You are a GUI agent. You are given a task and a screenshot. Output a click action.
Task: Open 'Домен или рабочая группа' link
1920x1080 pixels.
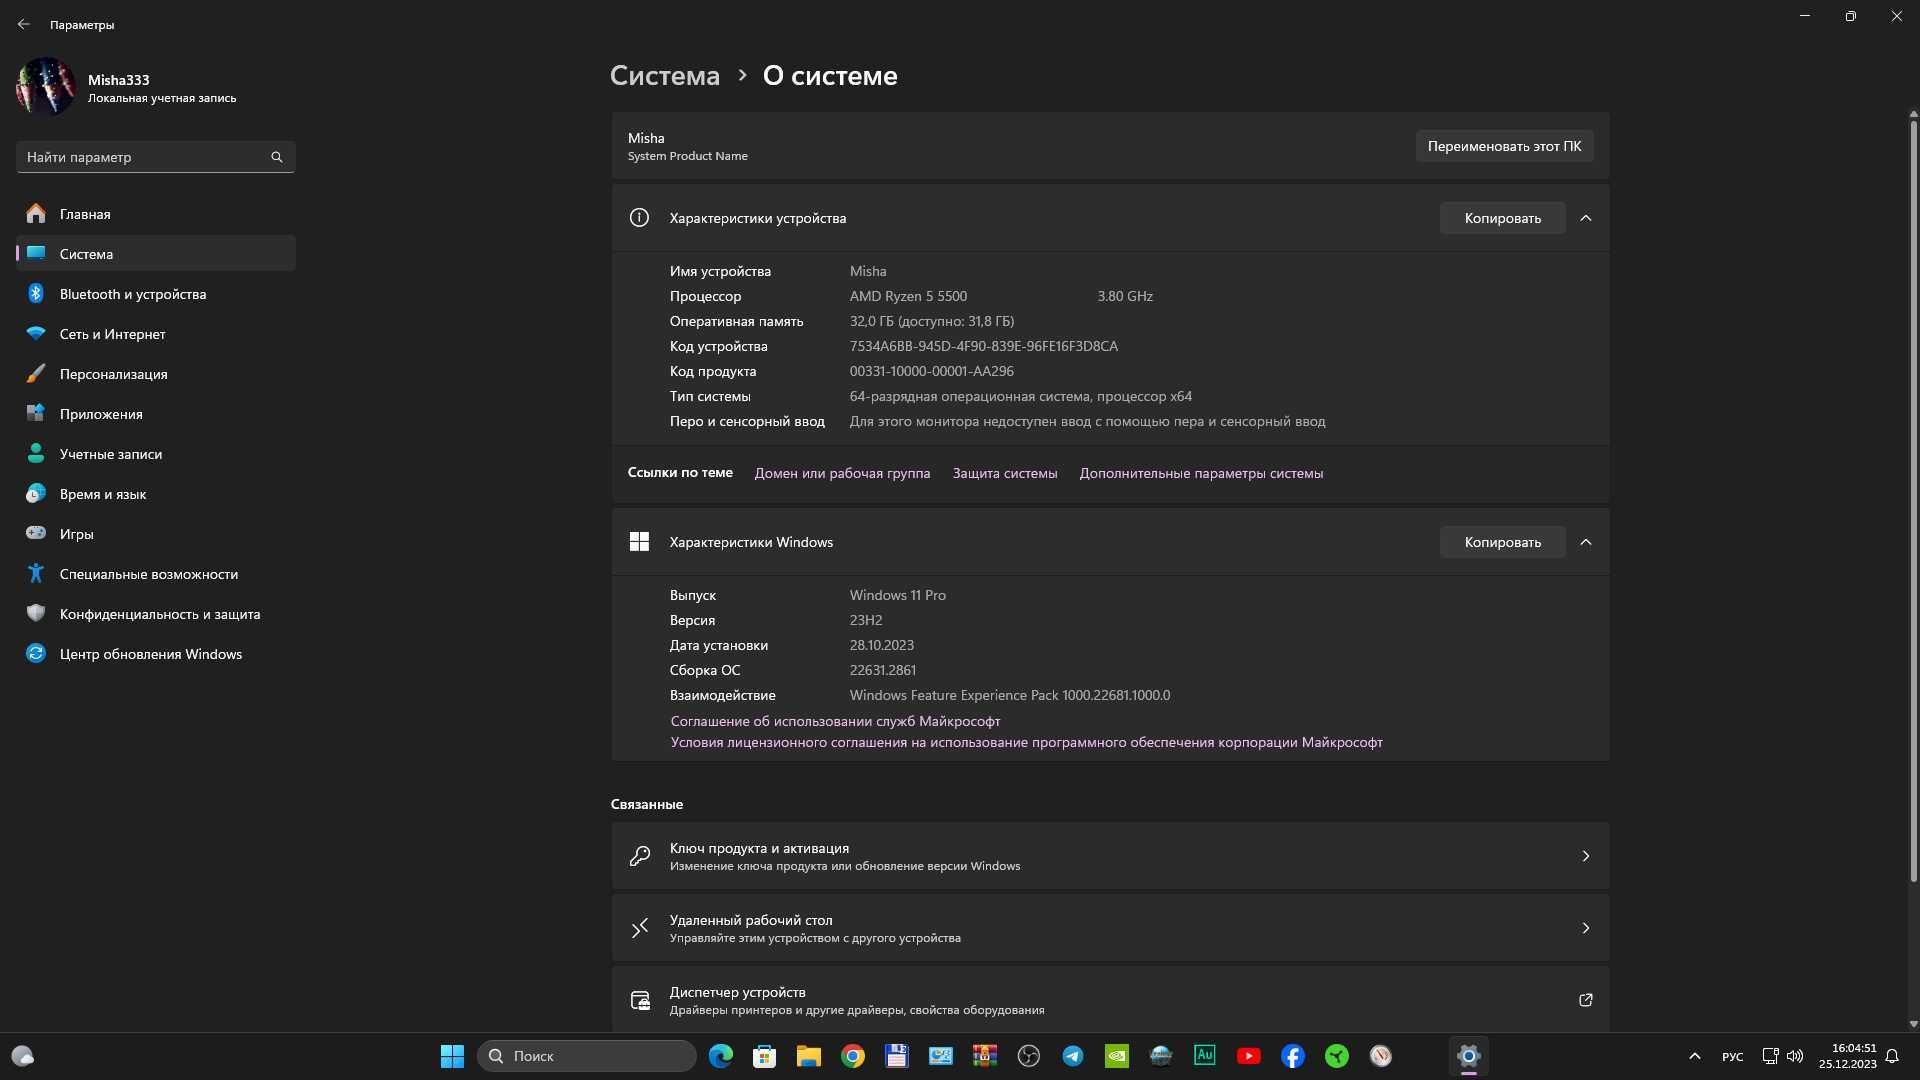[842, 473]
